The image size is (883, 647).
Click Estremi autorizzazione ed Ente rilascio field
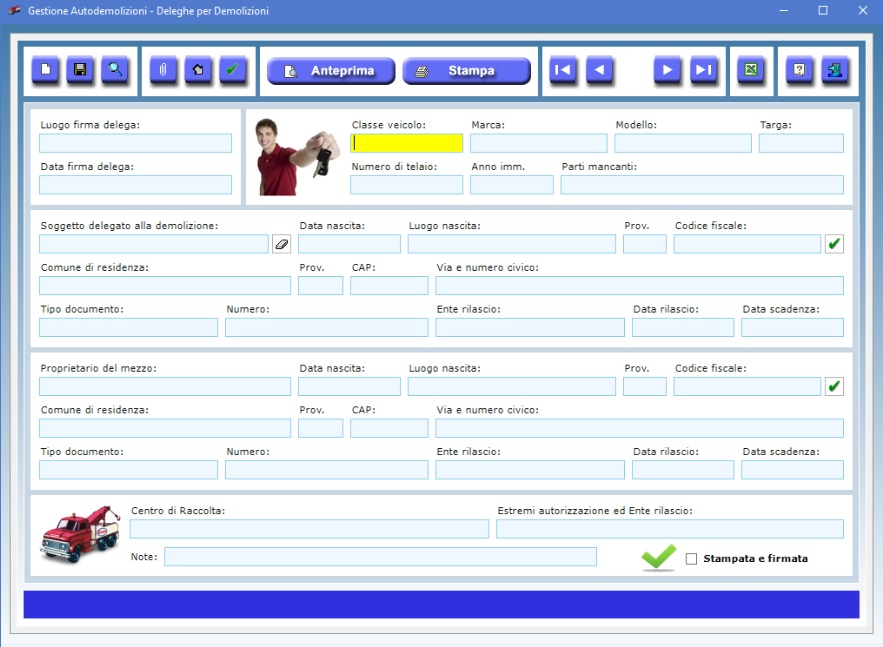point(670,529)
